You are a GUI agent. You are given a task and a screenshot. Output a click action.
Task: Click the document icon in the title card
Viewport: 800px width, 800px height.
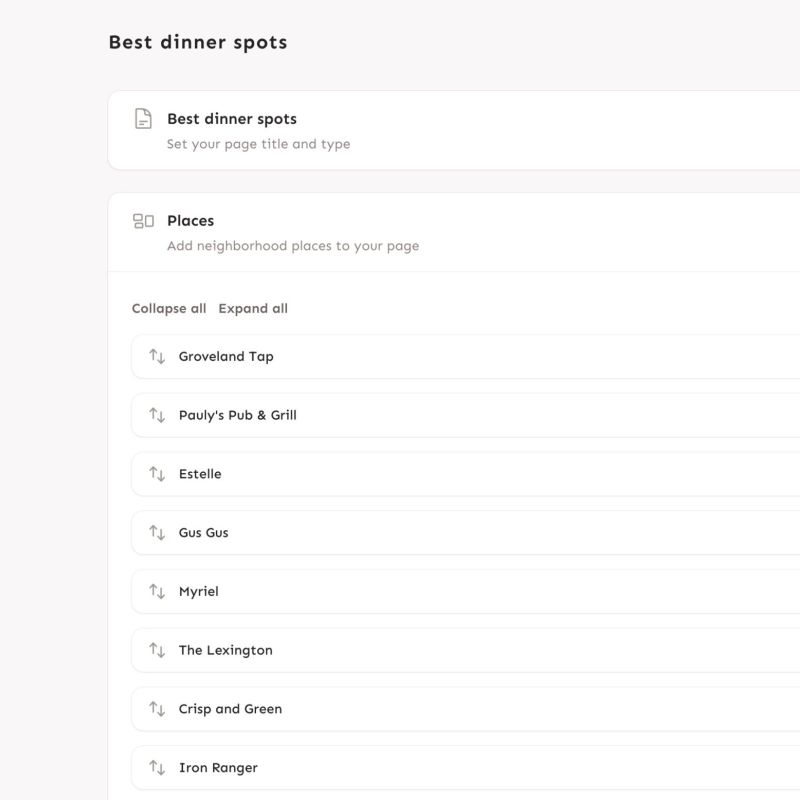[x=143, y=118]
